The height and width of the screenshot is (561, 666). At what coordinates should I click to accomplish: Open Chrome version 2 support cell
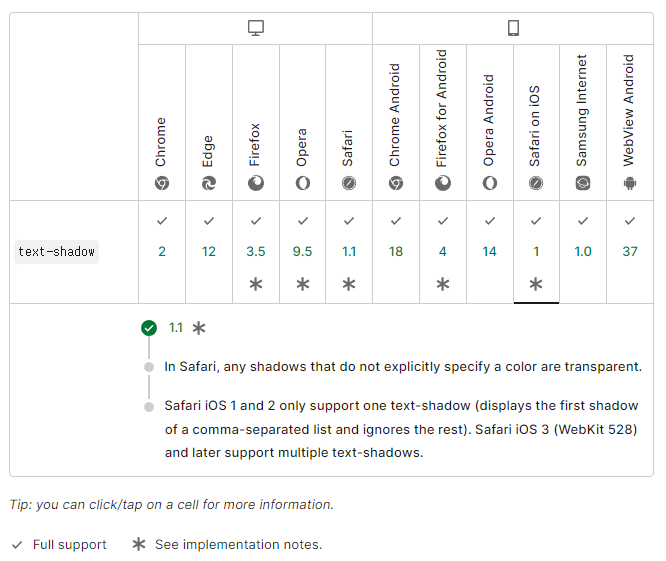pos(162,252)
